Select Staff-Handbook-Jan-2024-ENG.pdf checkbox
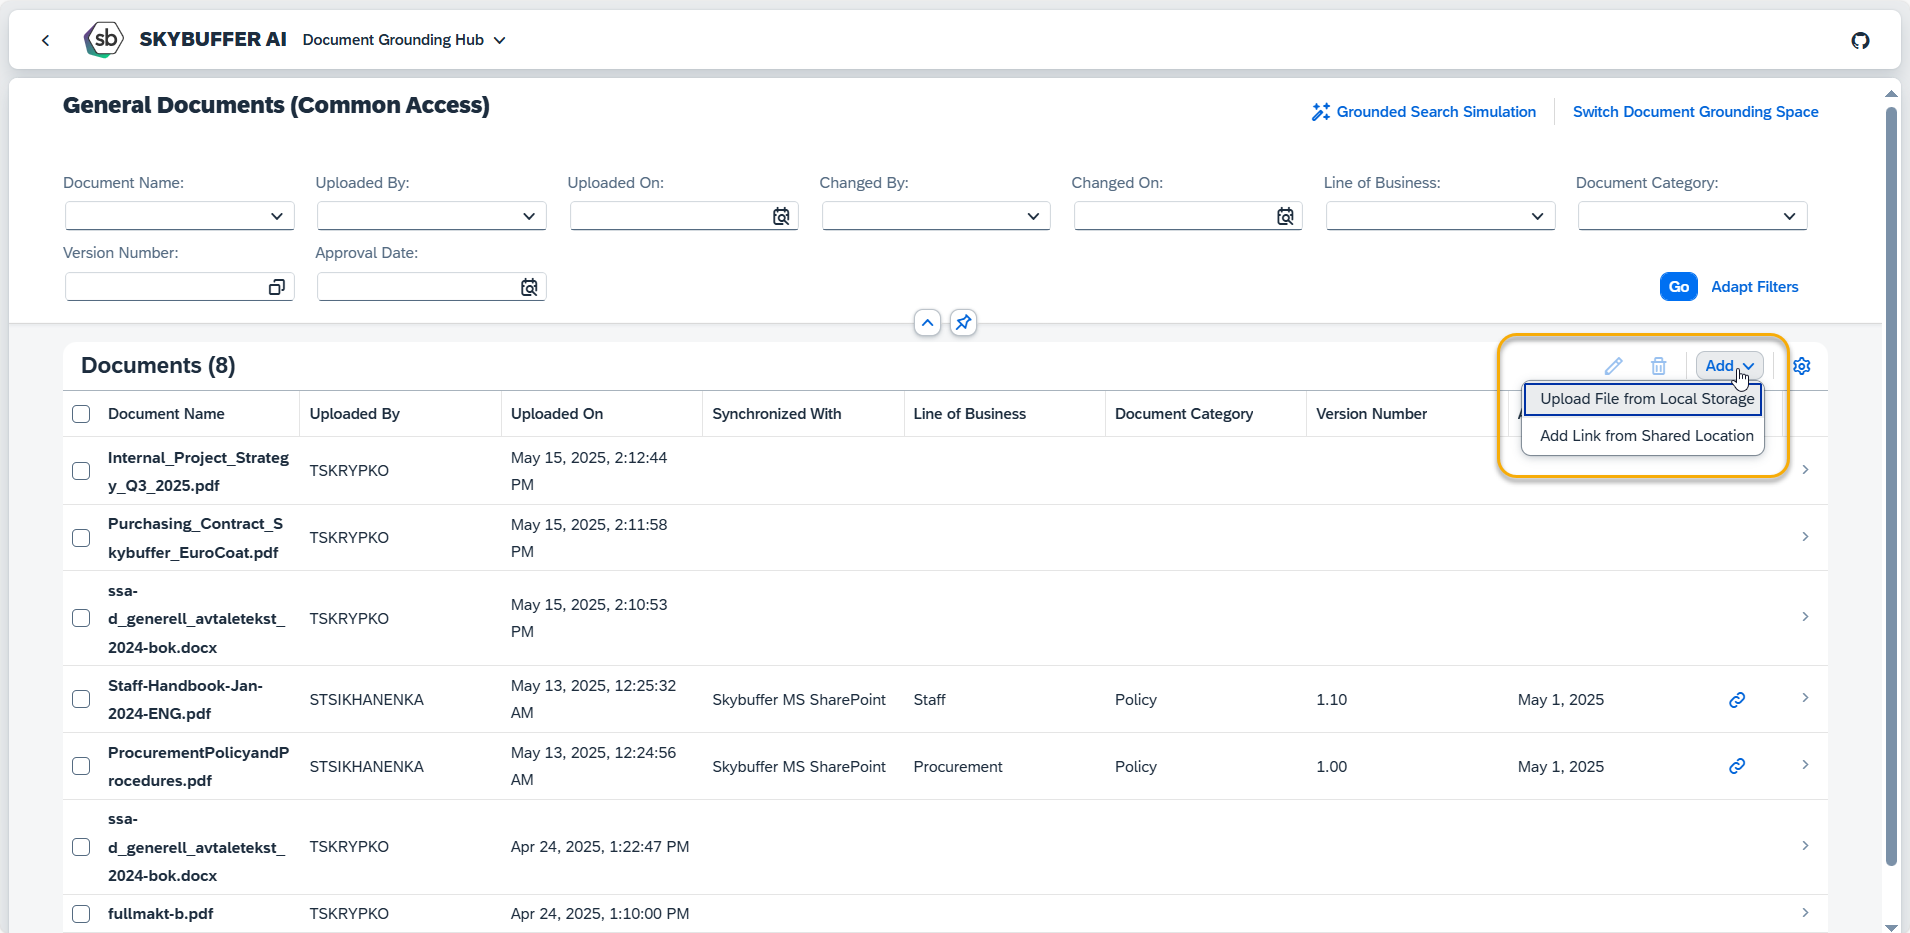Screen dimensions: 1910x933 (x=81, y=699)
